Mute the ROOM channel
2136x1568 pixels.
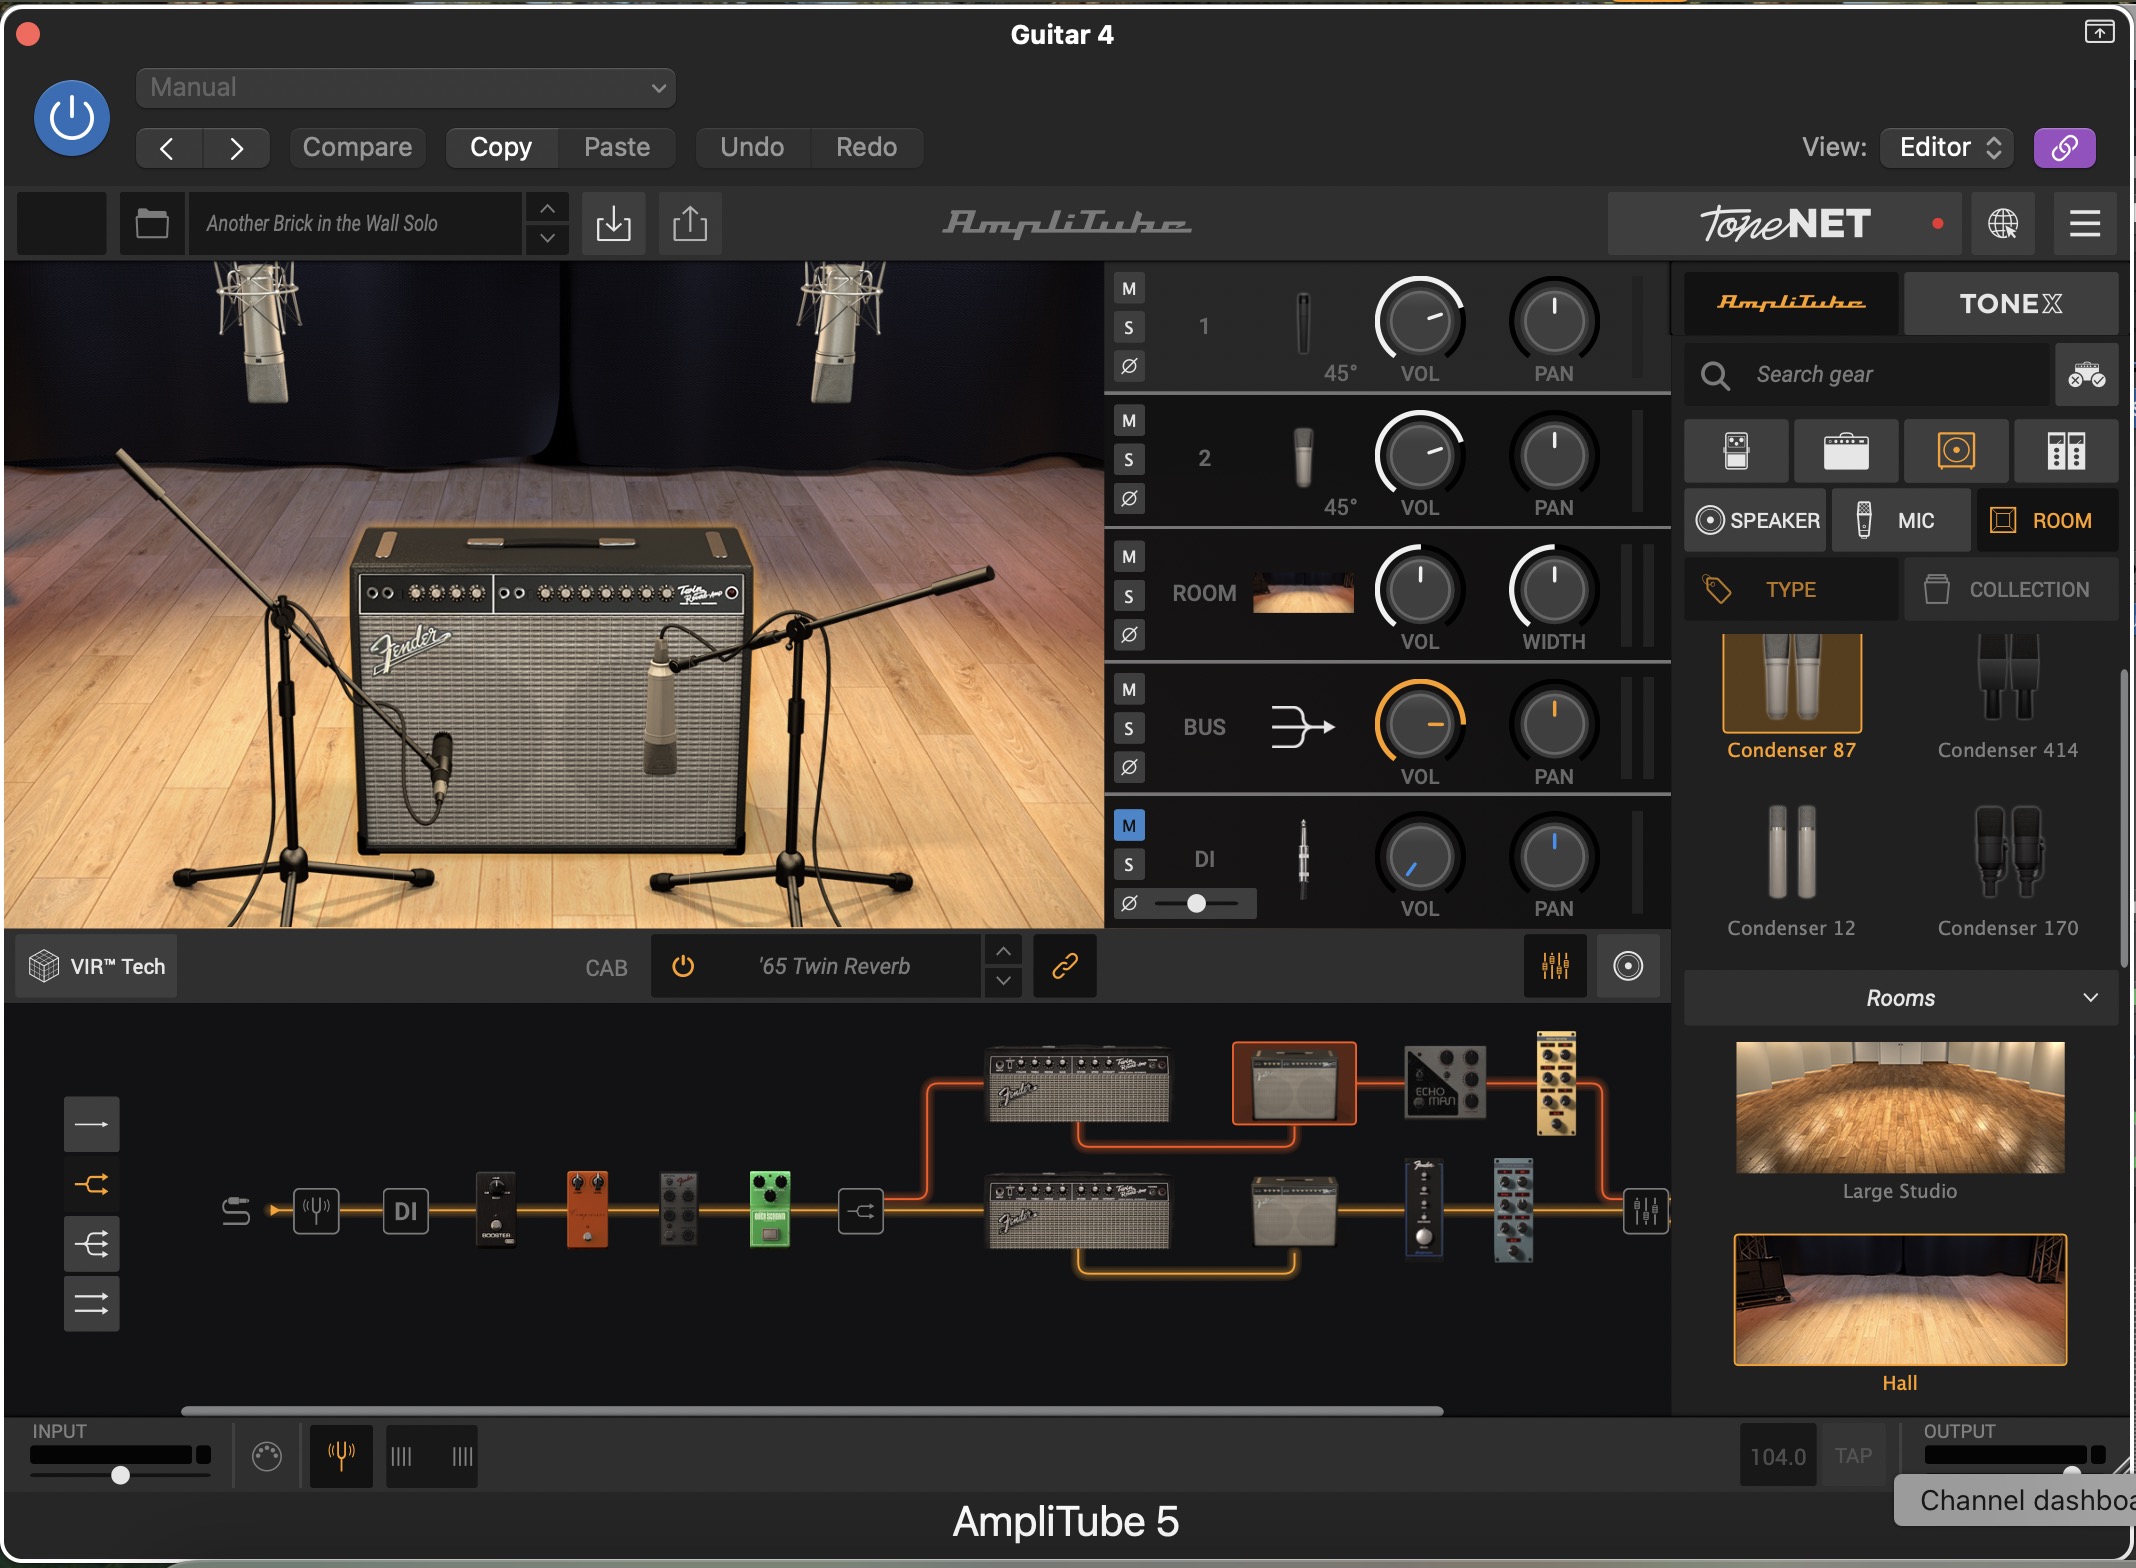(1129, 557)
